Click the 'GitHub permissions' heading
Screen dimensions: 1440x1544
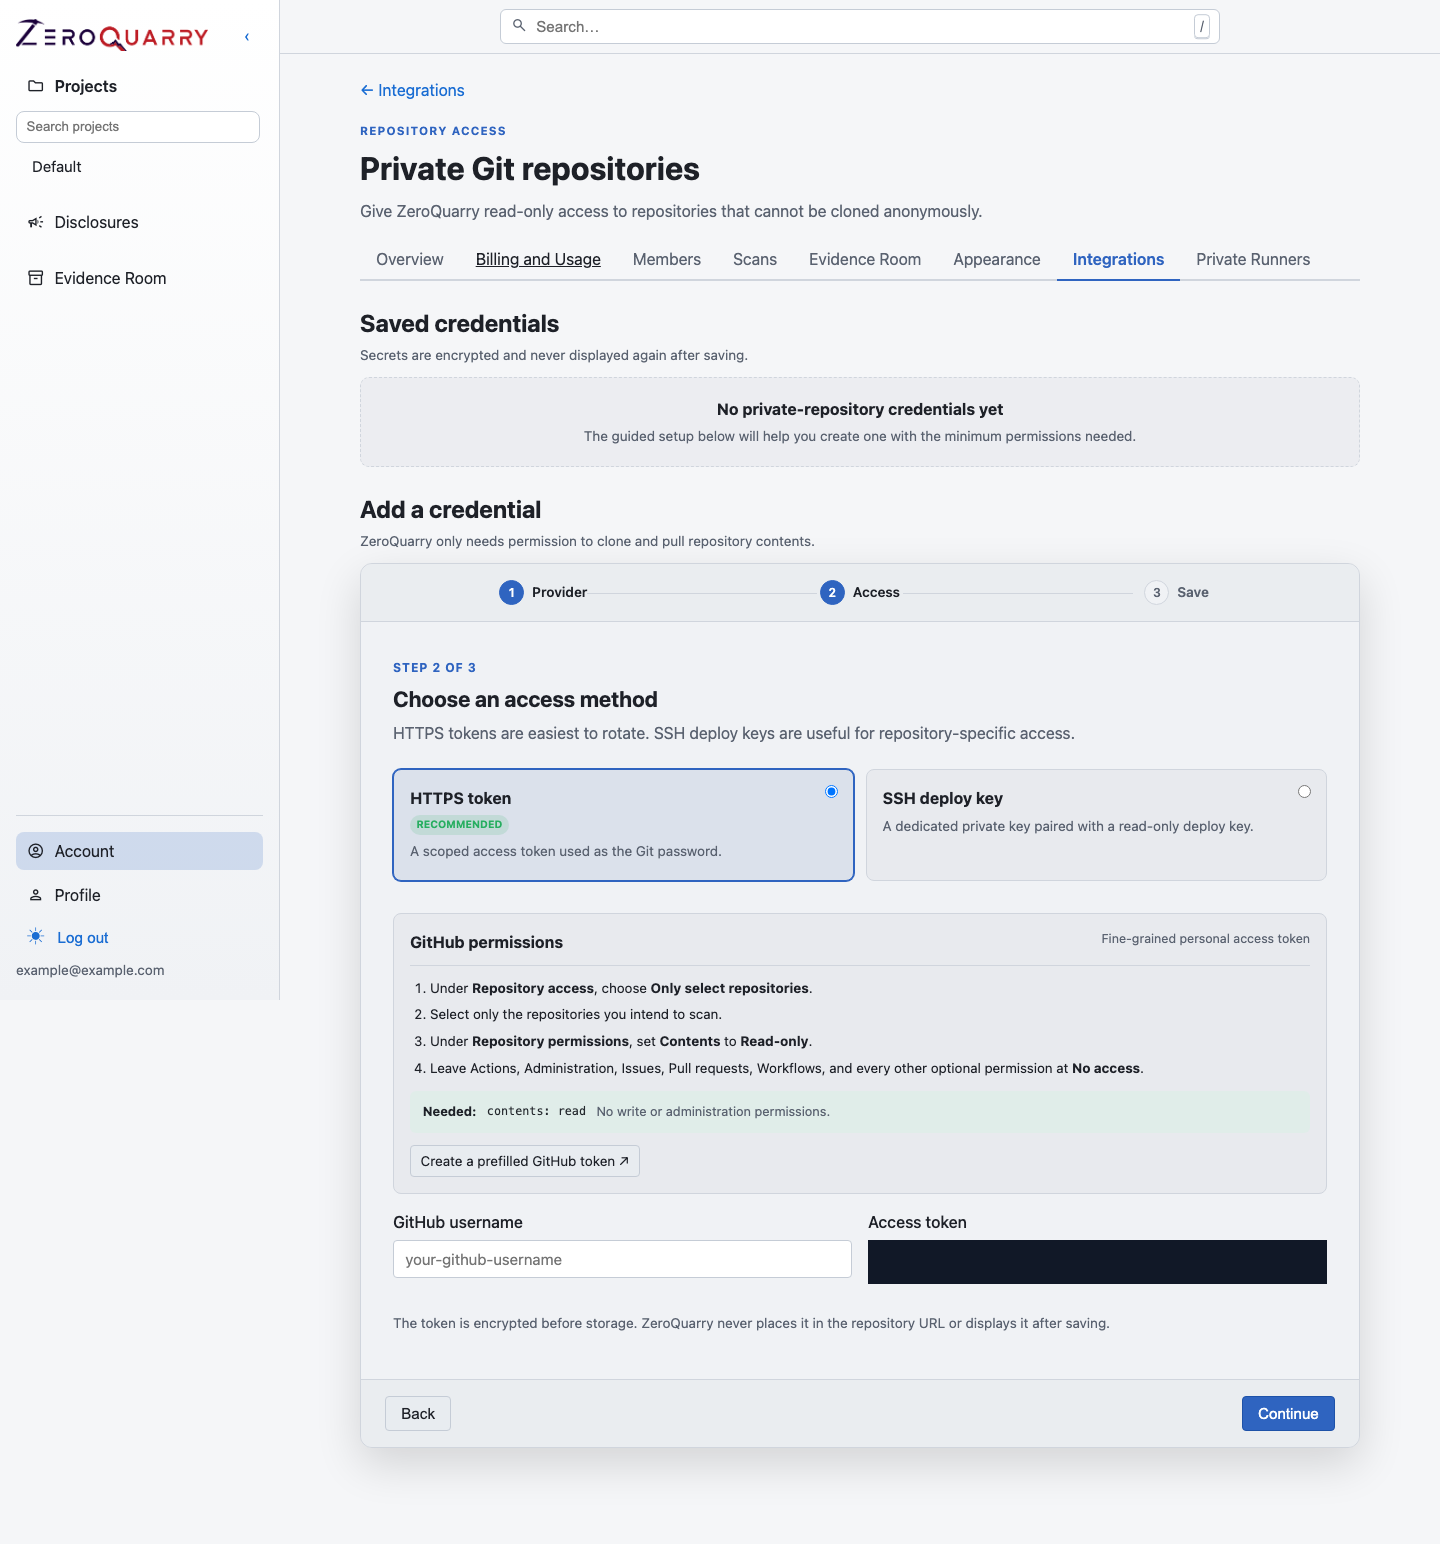point(486,942)
